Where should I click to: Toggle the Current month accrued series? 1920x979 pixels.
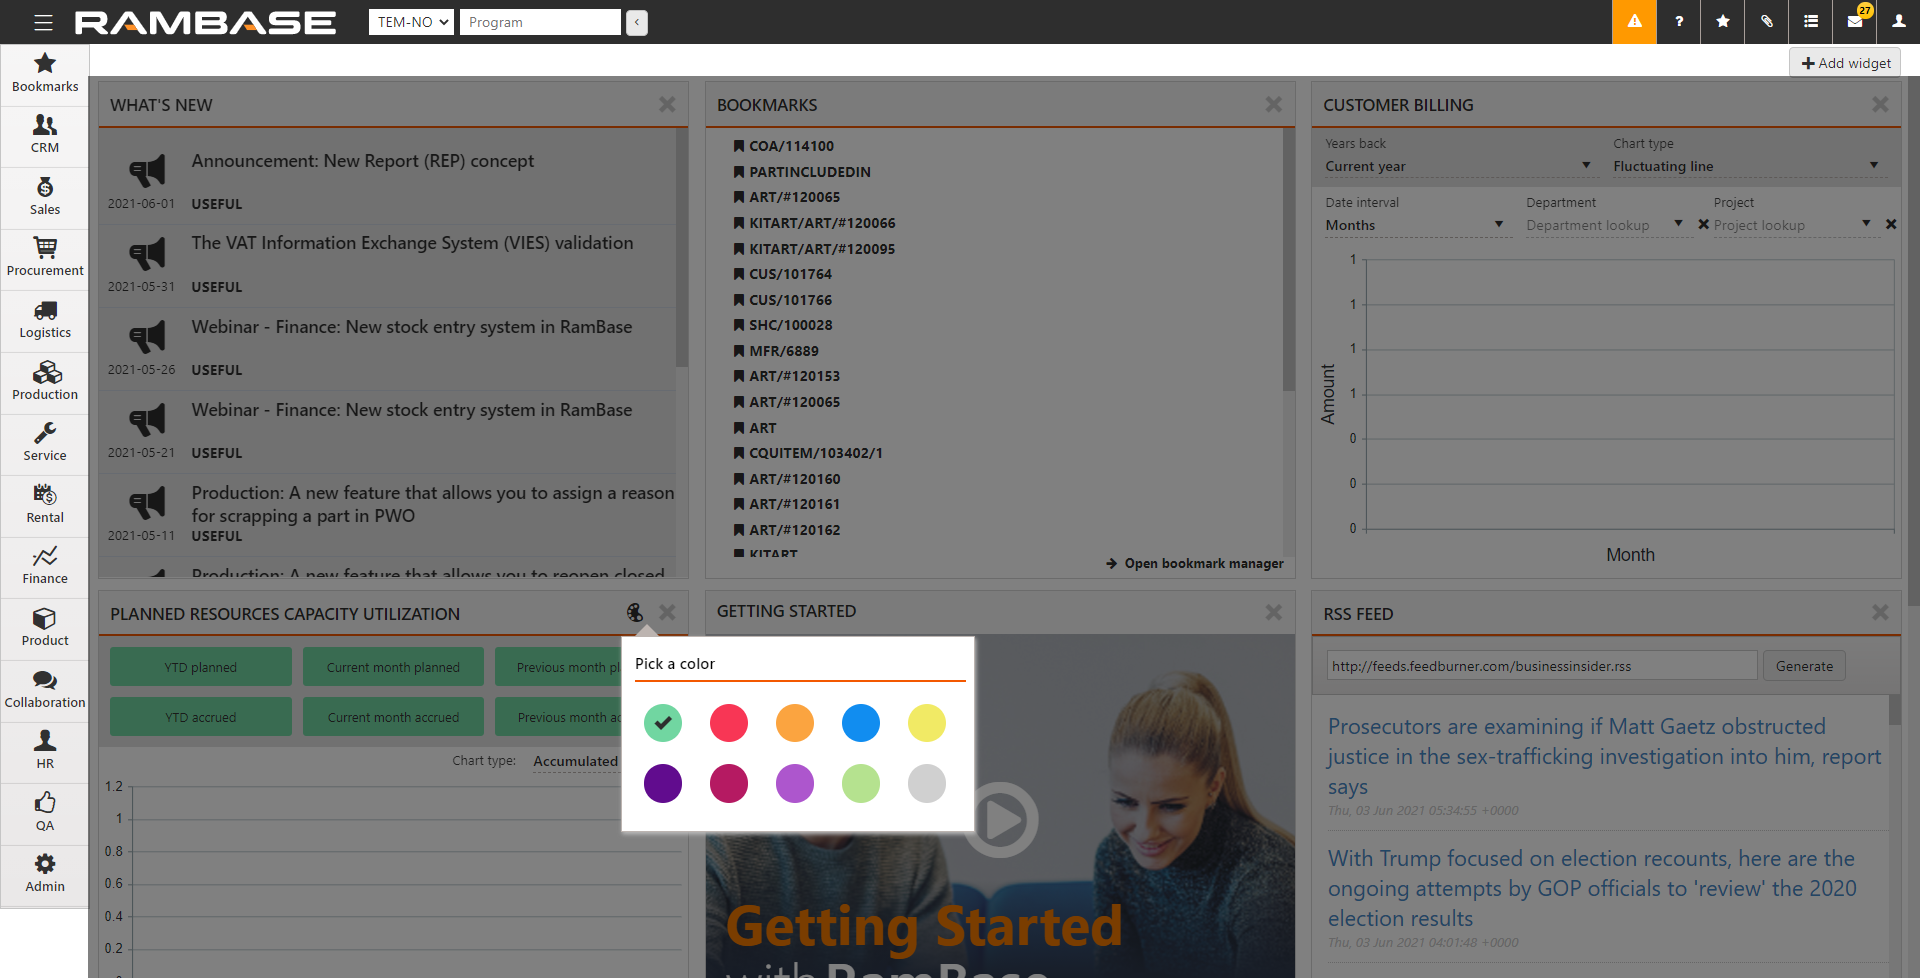(x=393, y=717)
